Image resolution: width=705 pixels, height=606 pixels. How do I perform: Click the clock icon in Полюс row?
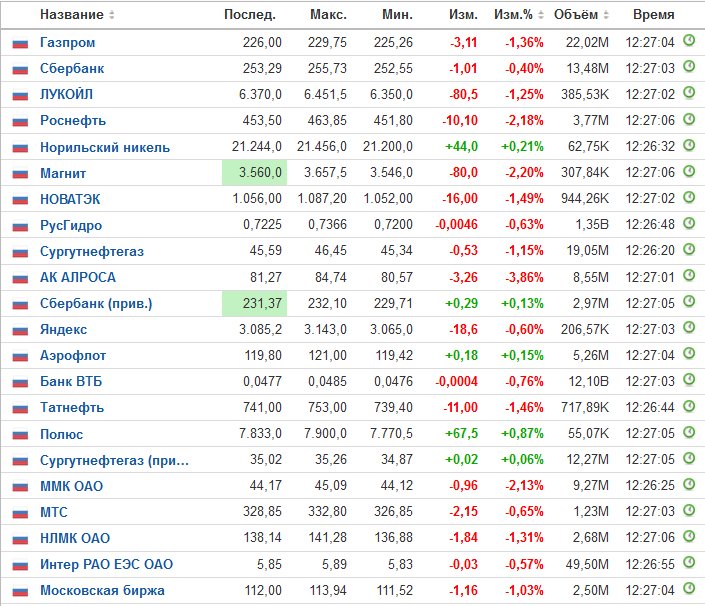pyautogui.click(x=689, y=432)
